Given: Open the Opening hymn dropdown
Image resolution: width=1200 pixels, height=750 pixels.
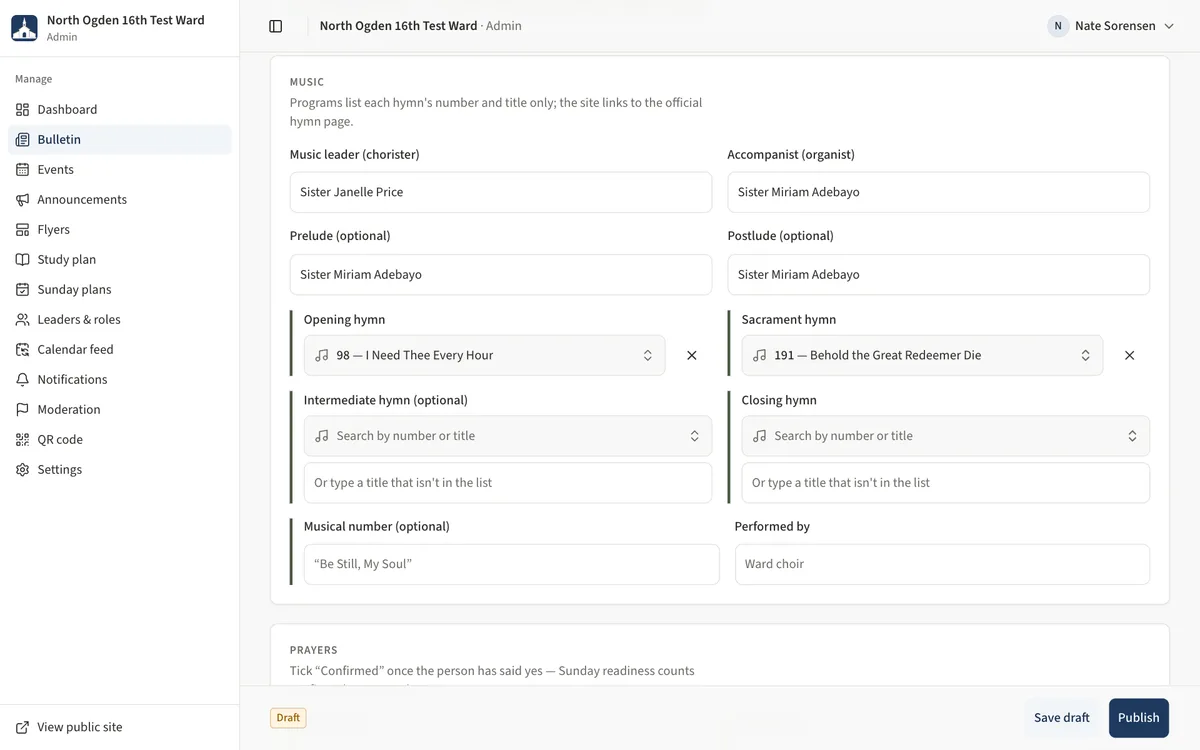Looking at the screenshot, I should point(485,355).
